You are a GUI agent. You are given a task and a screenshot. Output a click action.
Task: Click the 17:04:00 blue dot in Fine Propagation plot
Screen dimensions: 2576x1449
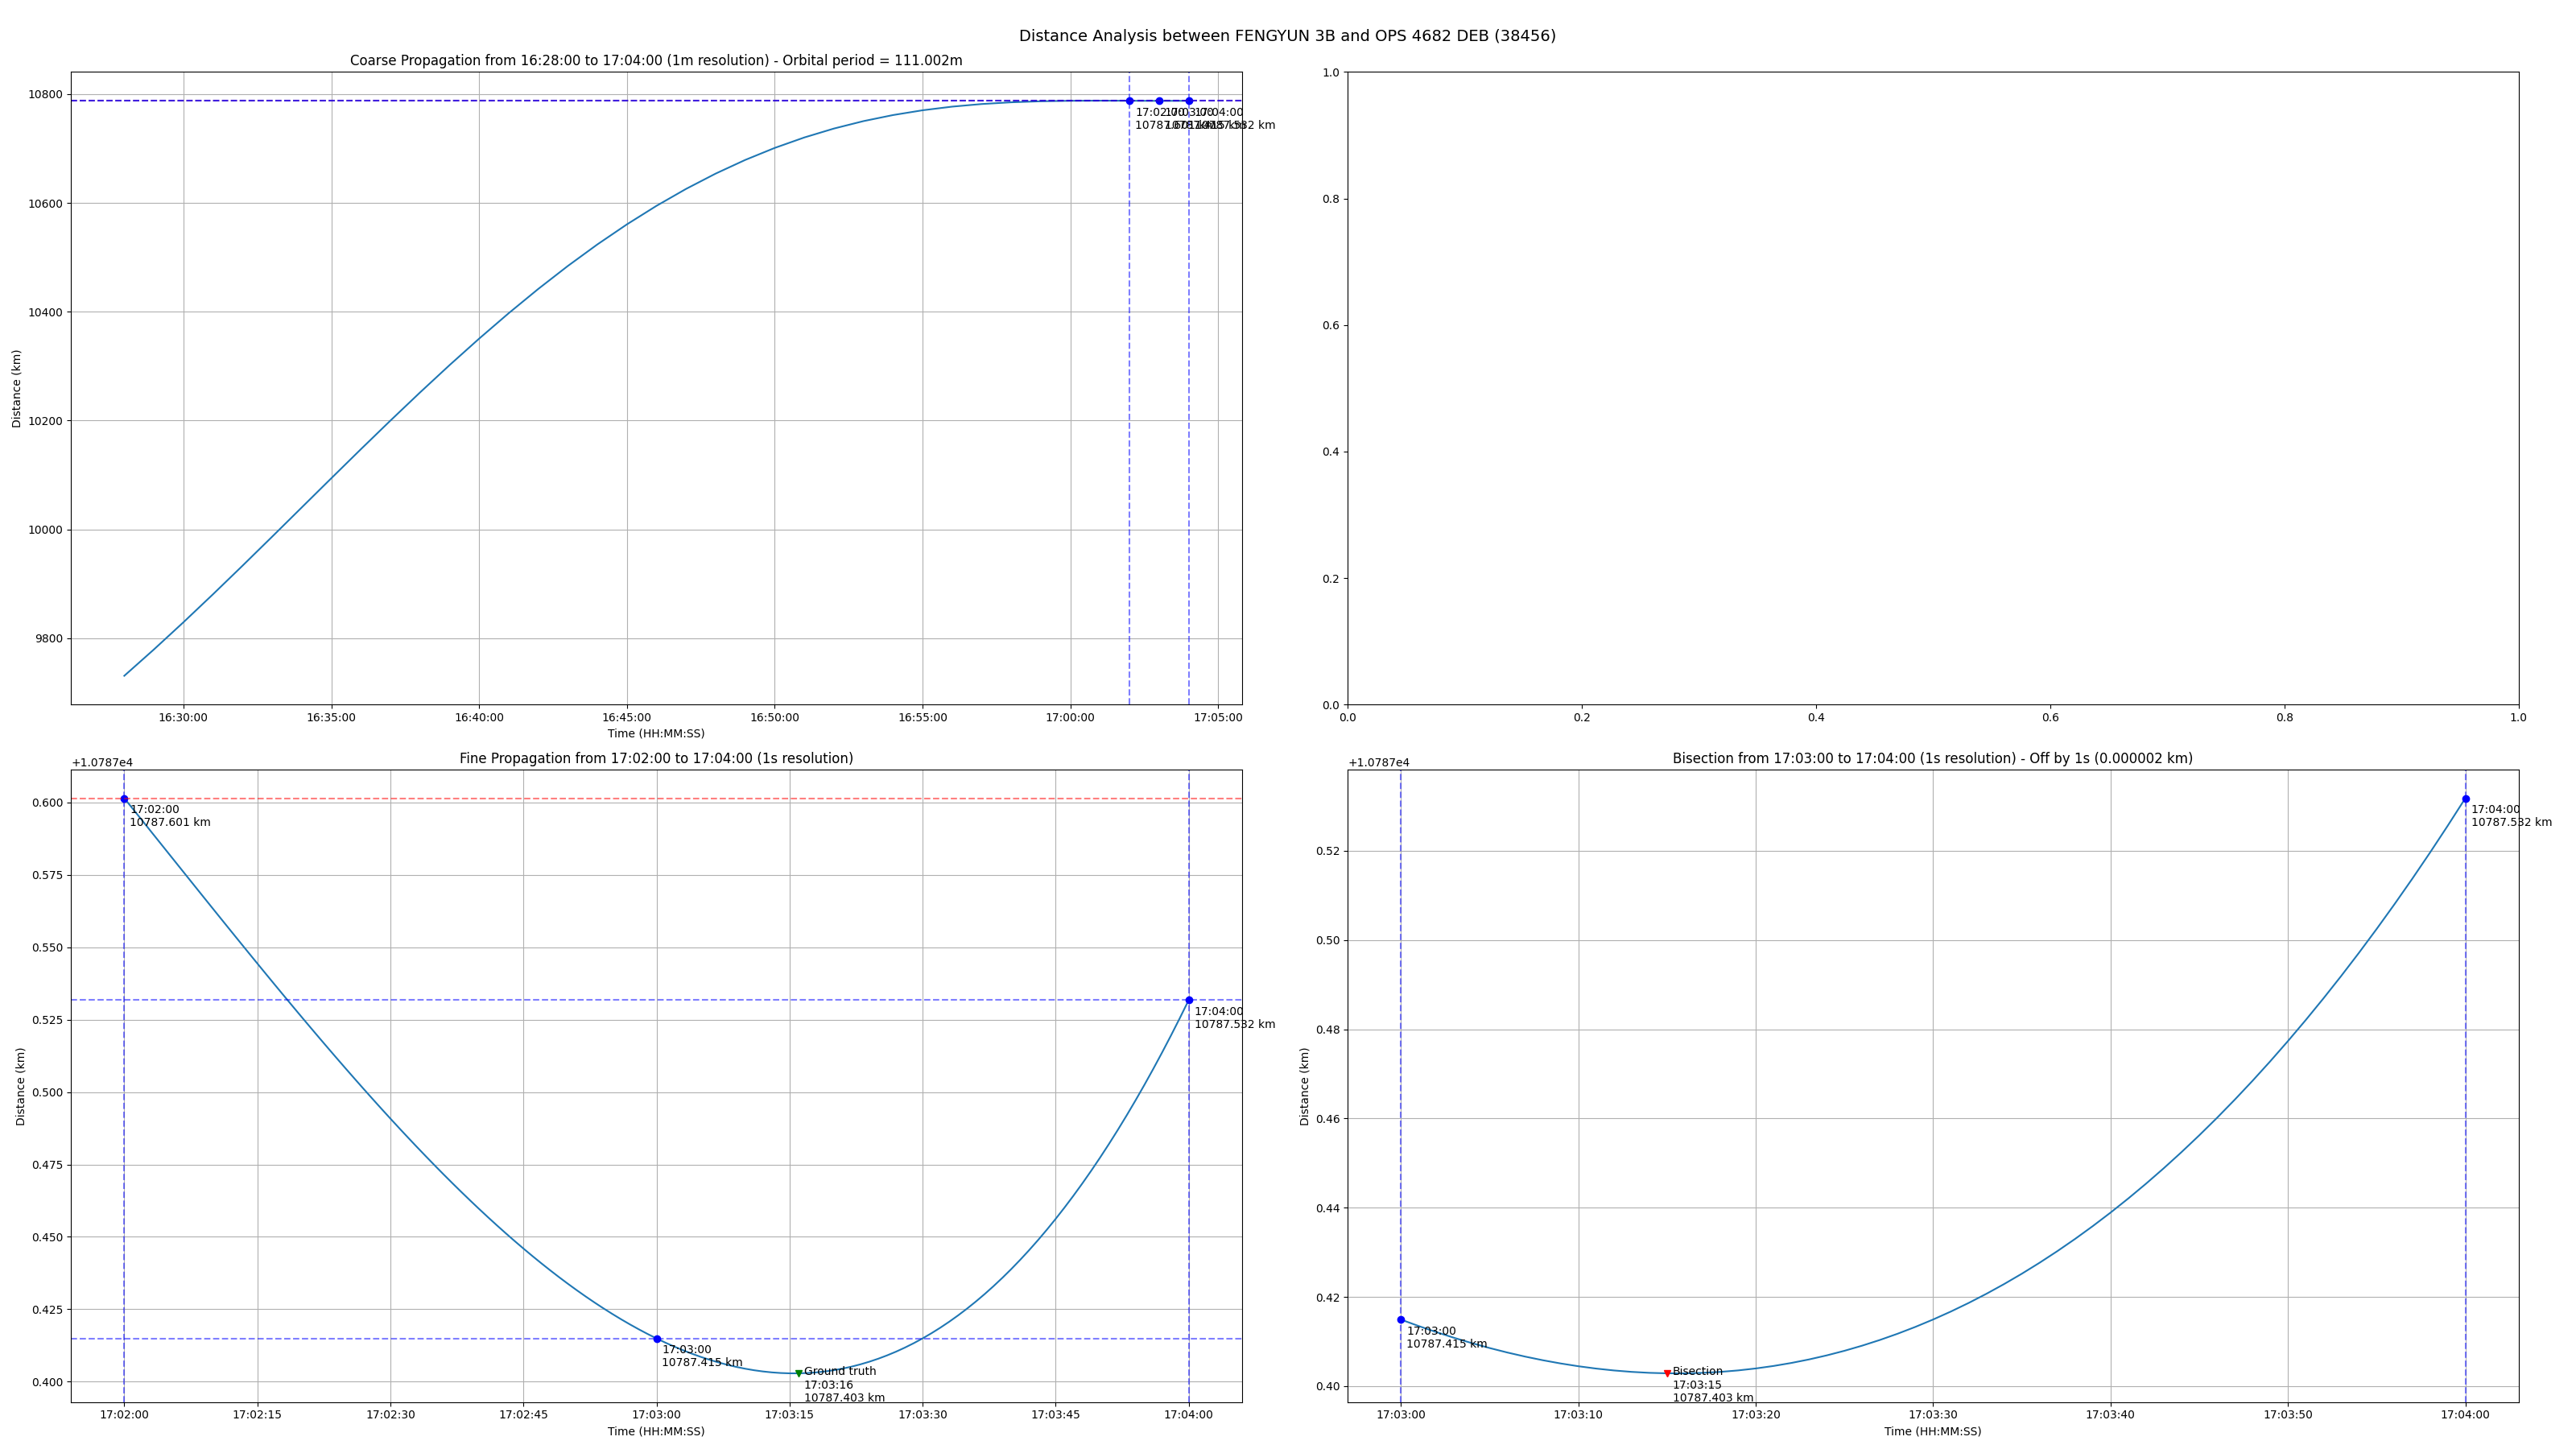click(1189, 1000)
